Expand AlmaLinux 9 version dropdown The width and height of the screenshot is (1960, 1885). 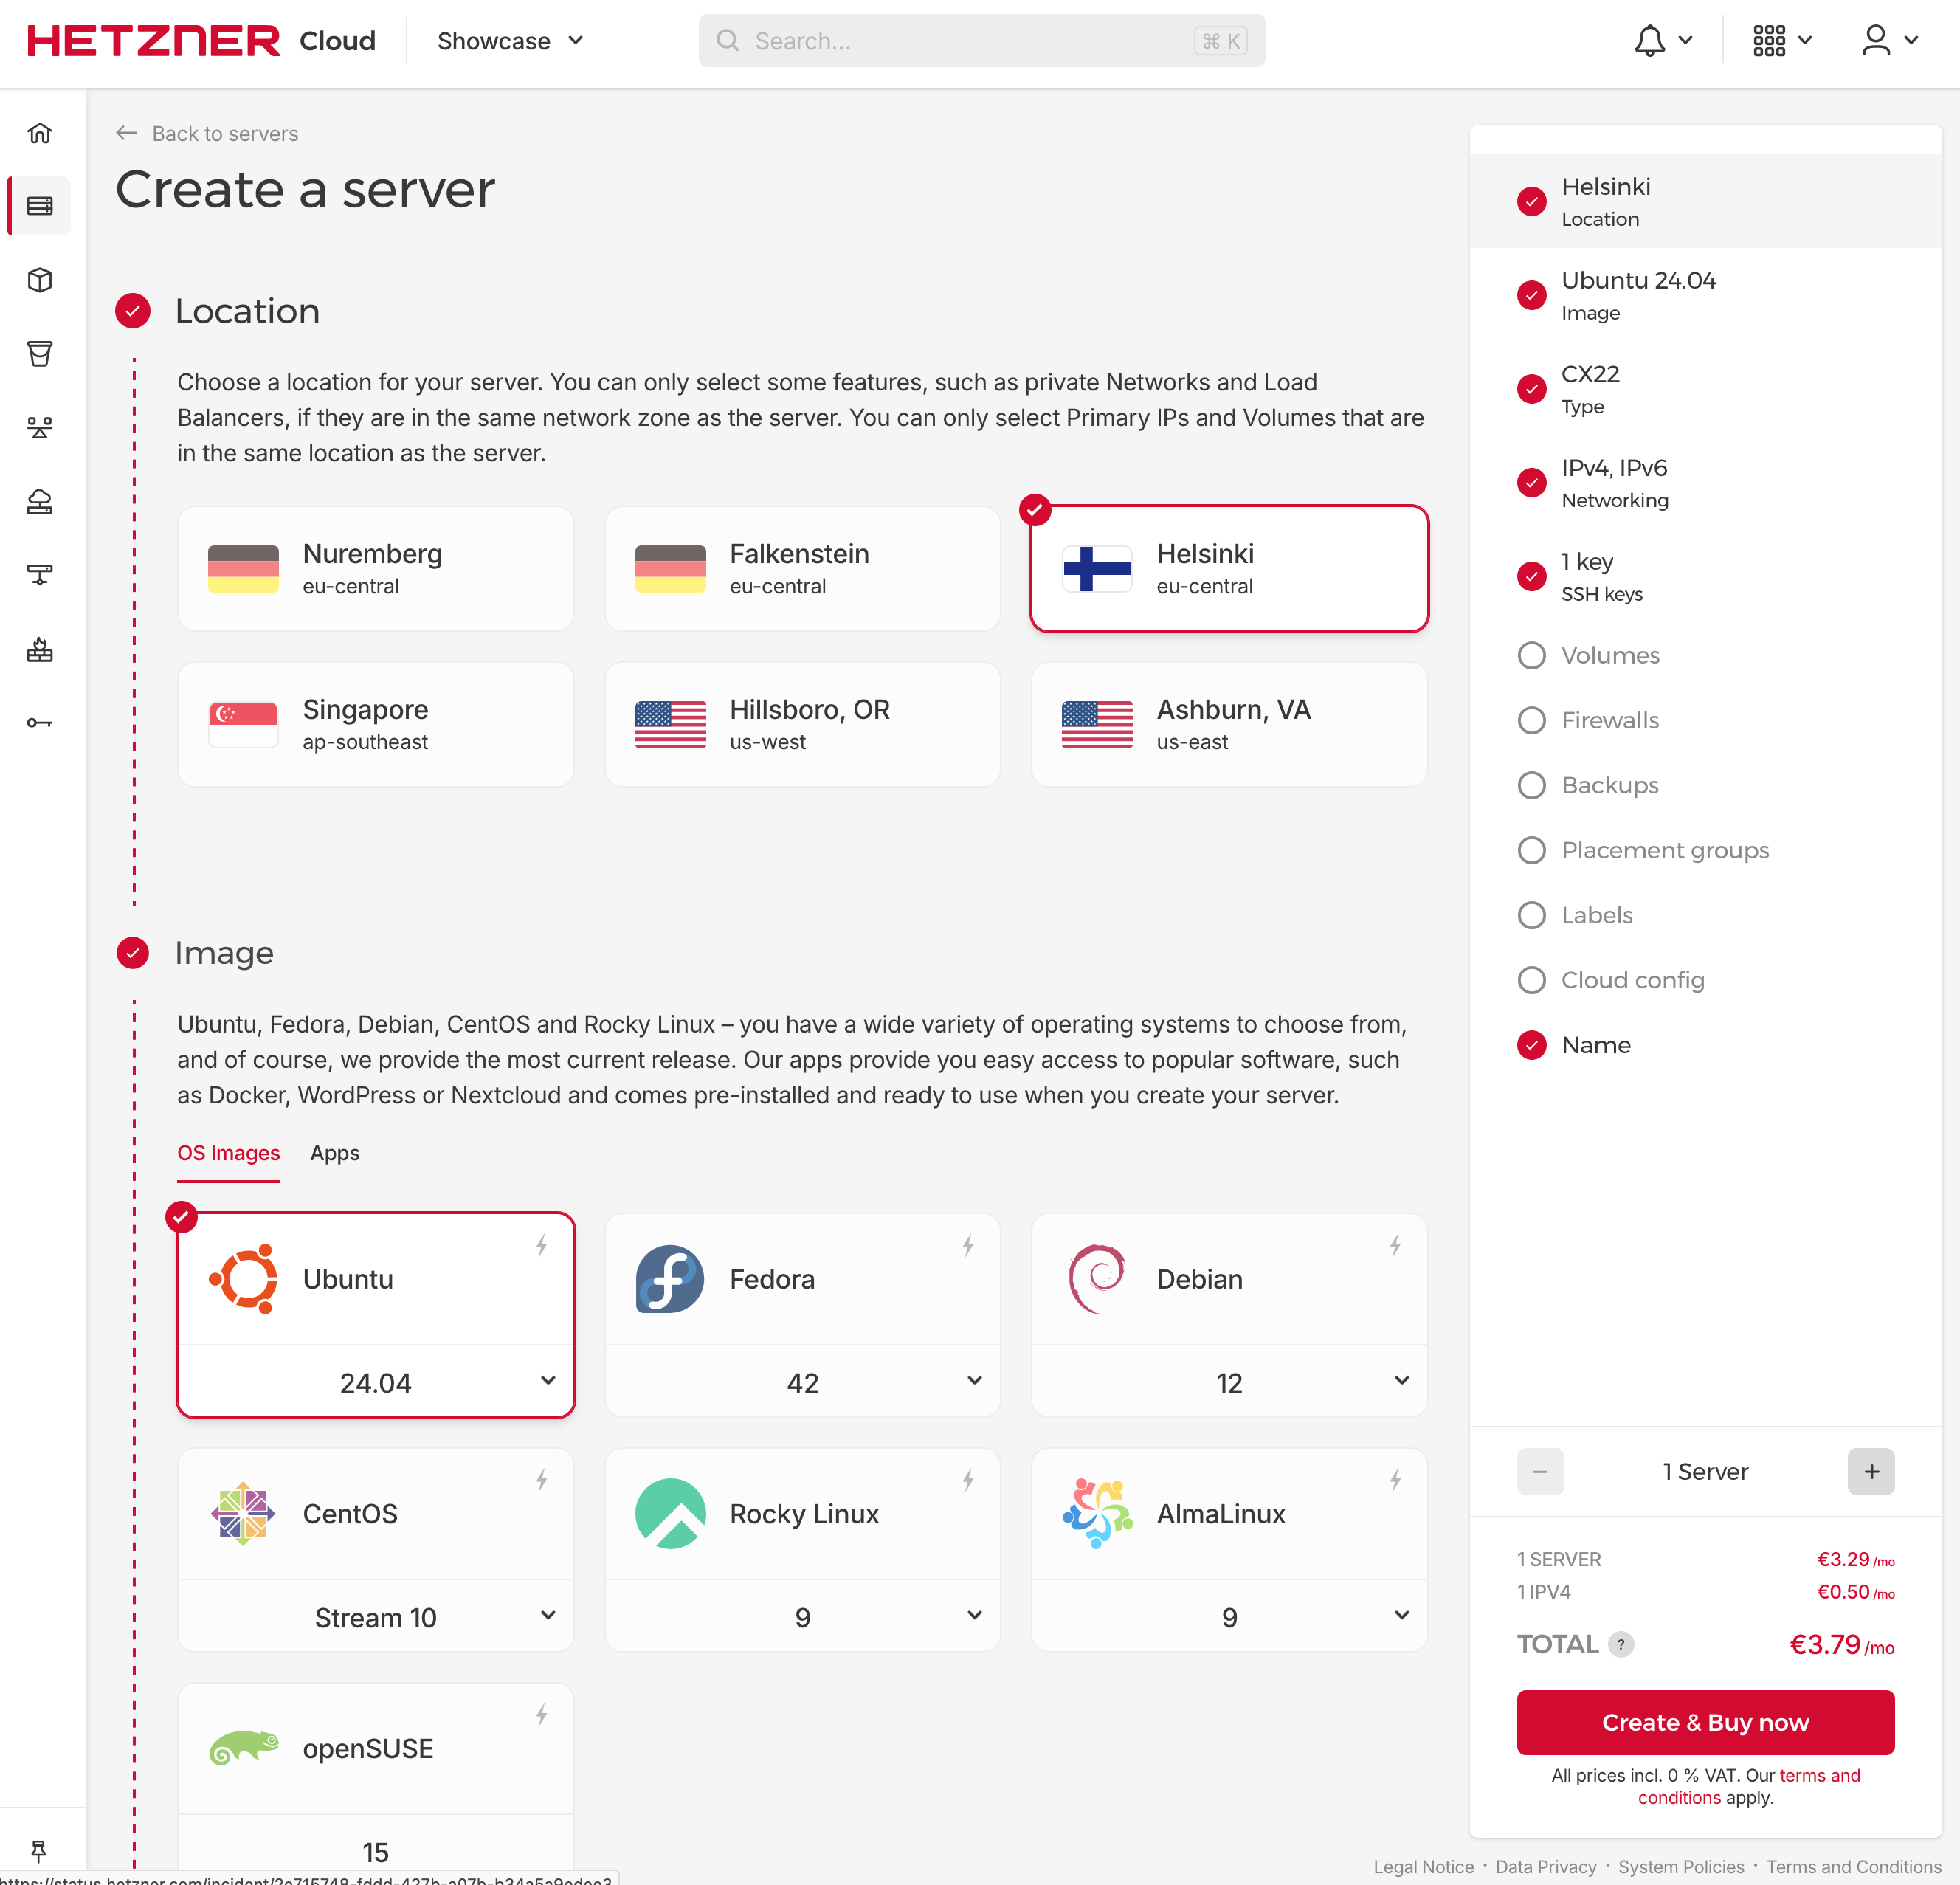point(1229,1617)
